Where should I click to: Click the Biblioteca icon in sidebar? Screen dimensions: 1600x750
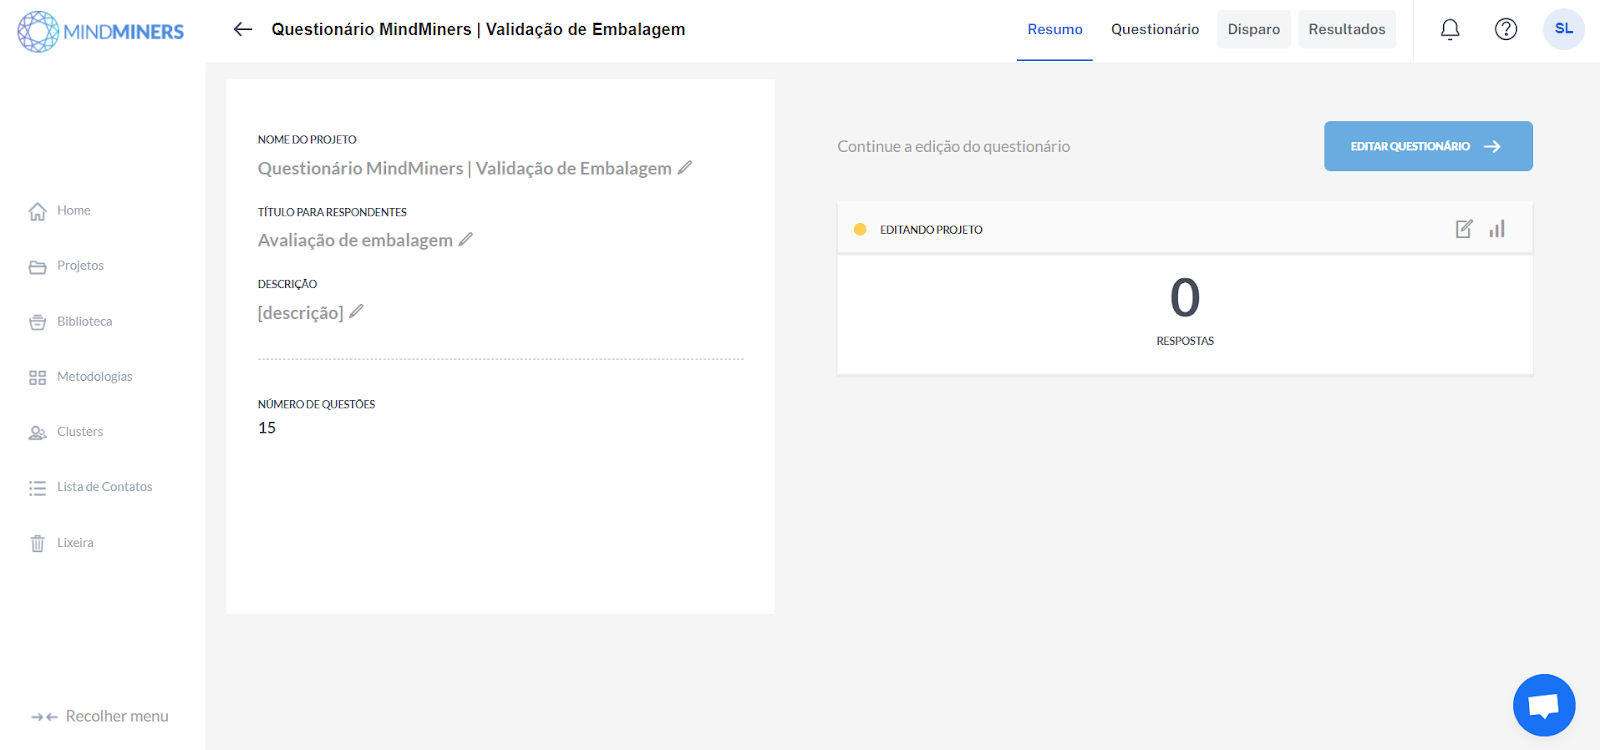(x=38, y=322)
